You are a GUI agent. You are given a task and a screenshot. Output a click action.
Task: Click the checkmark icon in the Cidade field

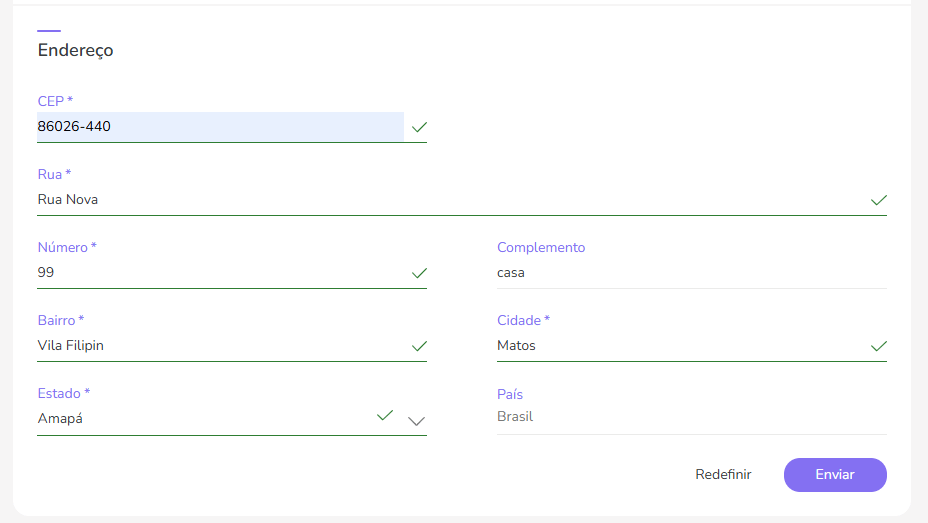878,346
